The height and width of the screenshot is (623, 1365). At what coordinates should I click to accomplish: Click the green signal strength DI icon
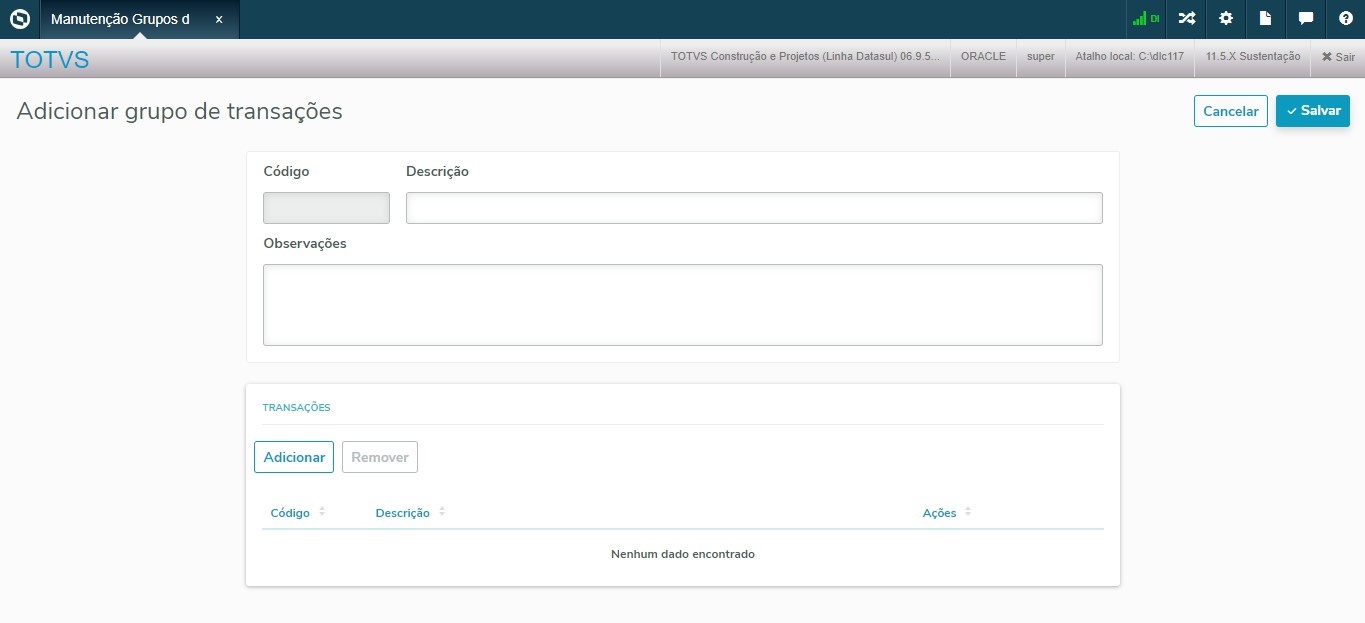pos(1145,19)
